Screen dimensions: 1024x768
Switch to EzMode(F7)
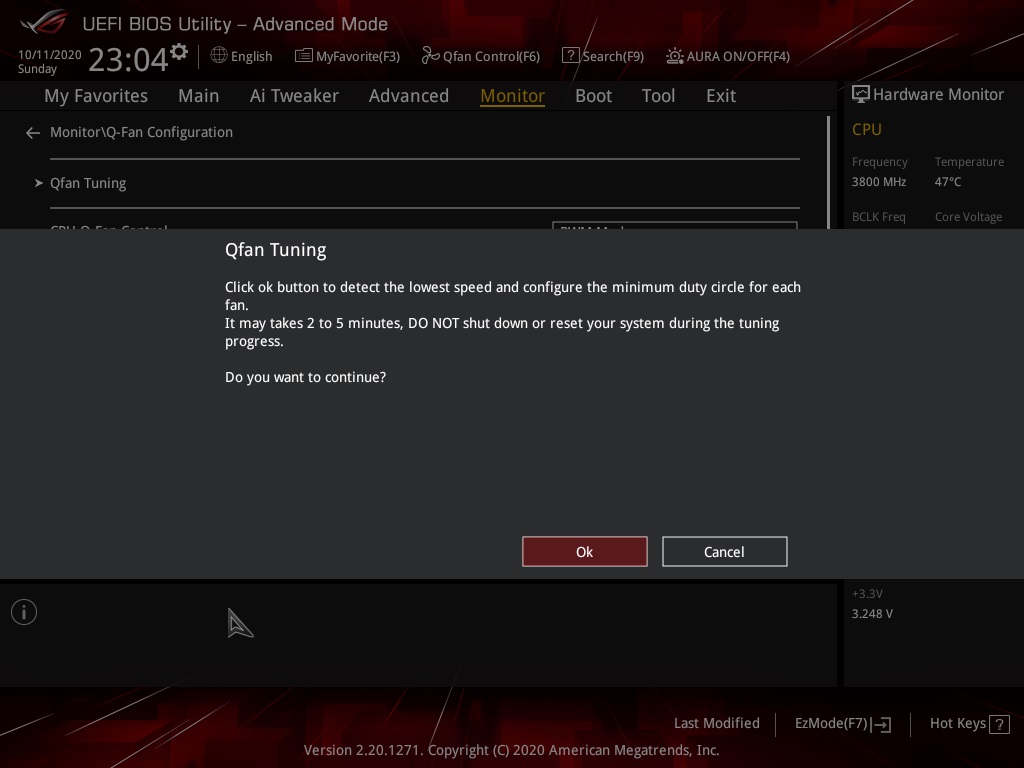tap(842, 724)
